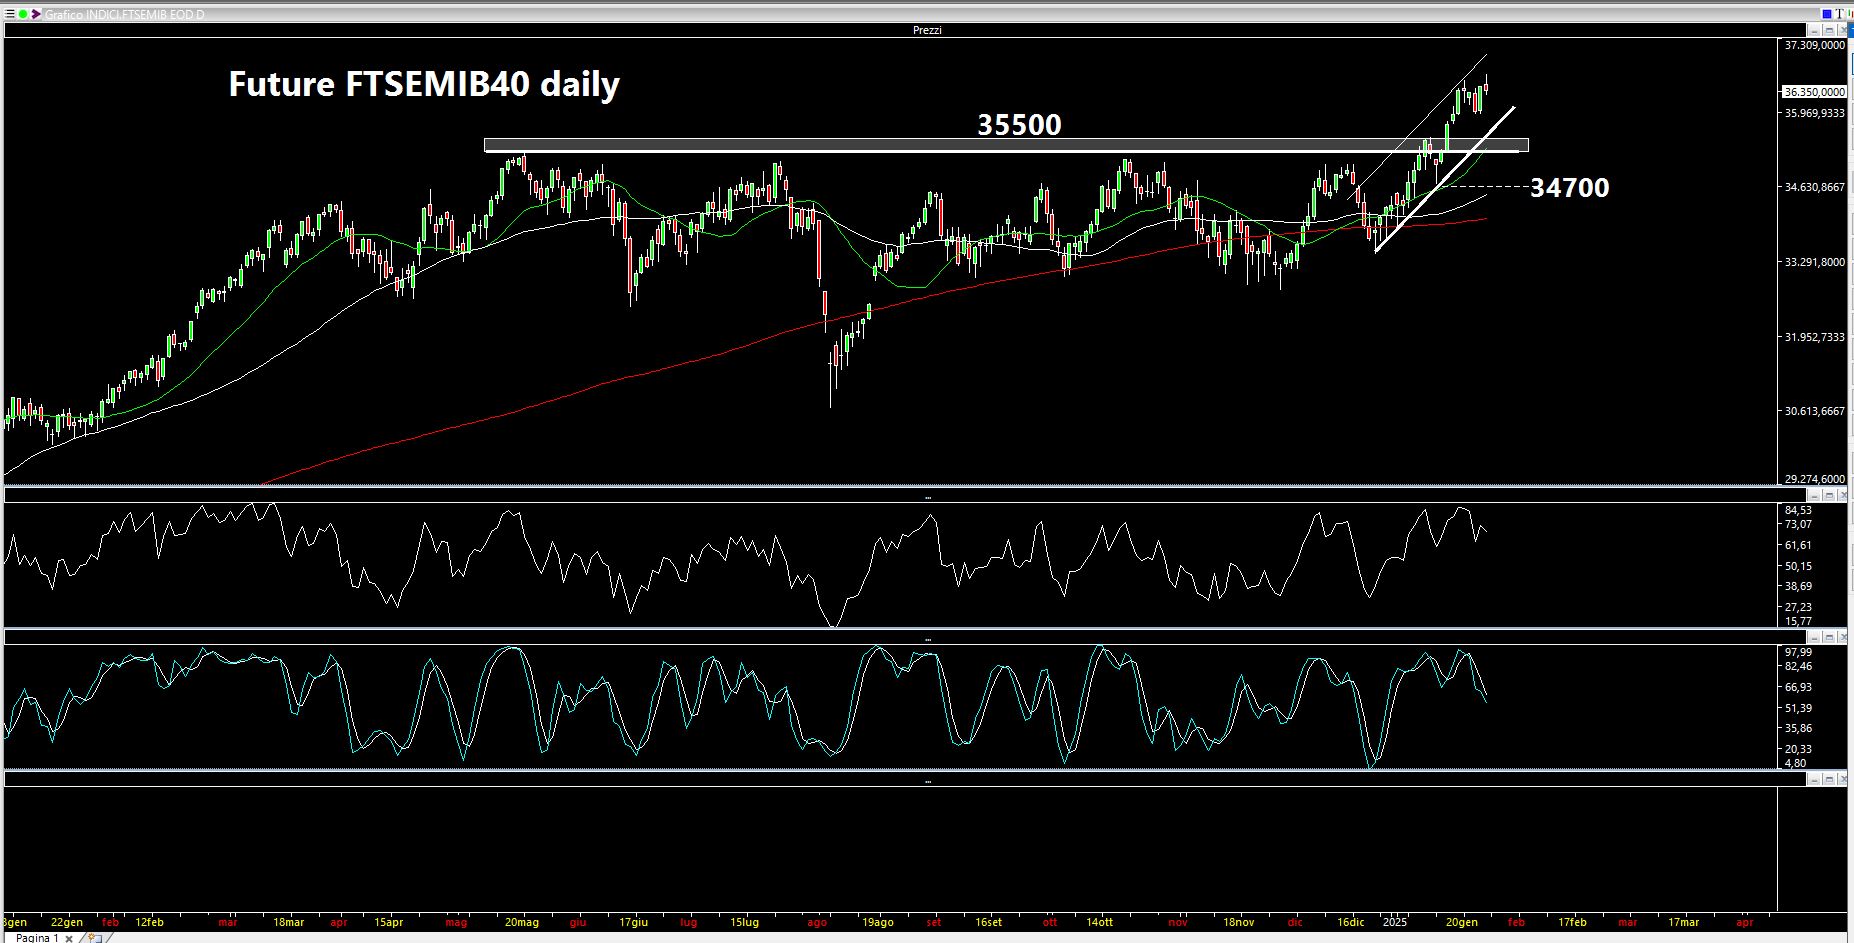
Task: Click the 14ott date on time axis
Action: pyautogui.click(x=1099, y=922)
